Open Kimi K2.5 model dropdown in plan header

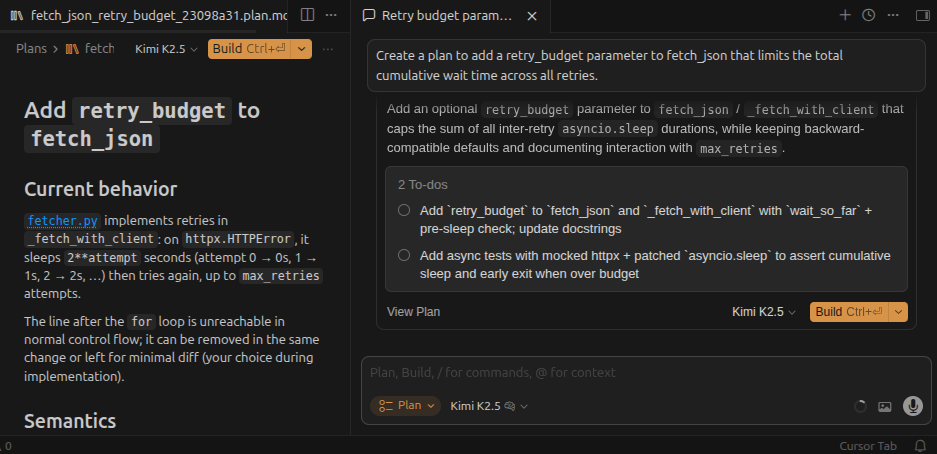coord(166,49)
